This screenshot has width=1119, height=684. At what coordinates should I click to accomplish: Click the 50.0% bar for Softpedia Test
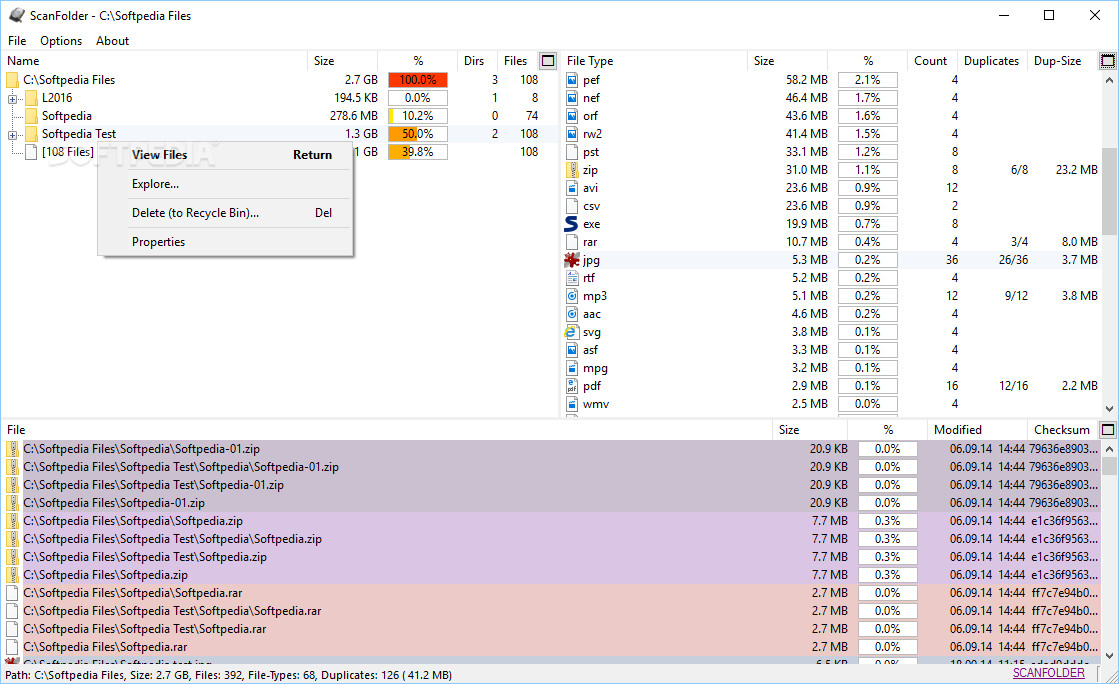[417, 134]
